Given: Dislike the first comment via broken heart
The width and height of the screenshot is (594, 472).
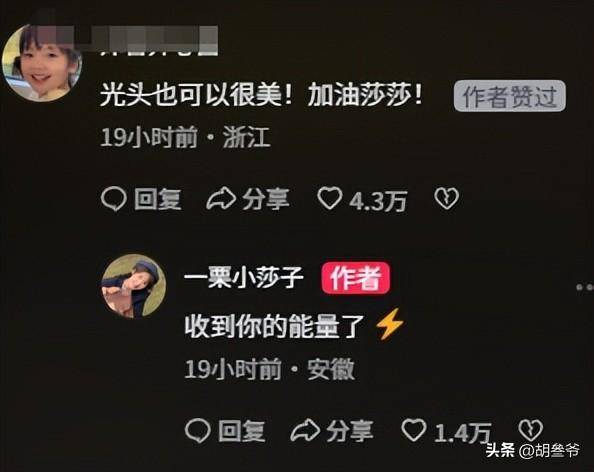Looking at the screenshot, I should pyautogui.click(x=447, y=198).
